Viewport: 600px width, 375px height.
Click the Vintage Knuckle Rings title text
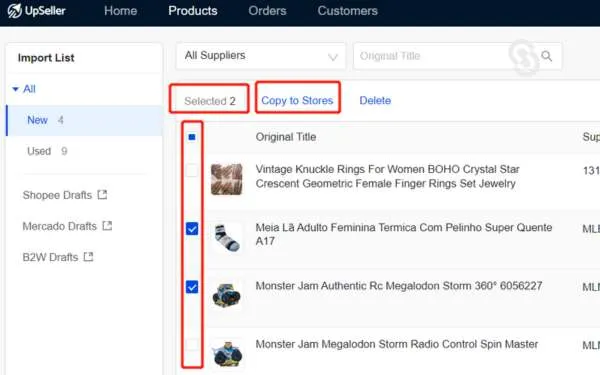387,176
